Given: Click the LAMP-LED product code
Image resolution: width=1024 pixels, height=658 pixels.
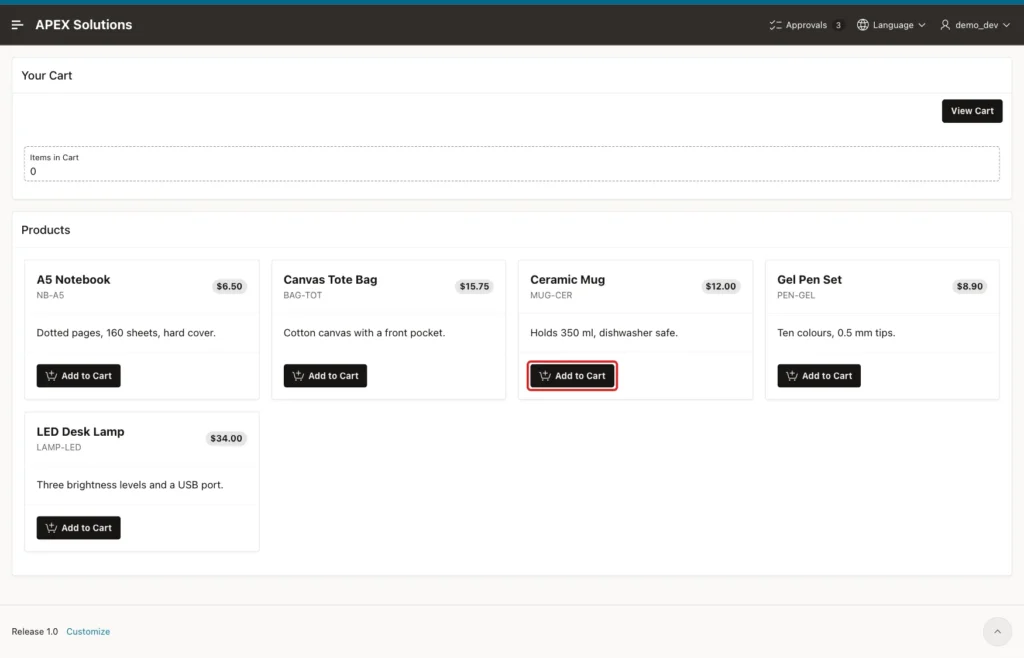Looking at the screenshot, I should click(x=59, y=447).
